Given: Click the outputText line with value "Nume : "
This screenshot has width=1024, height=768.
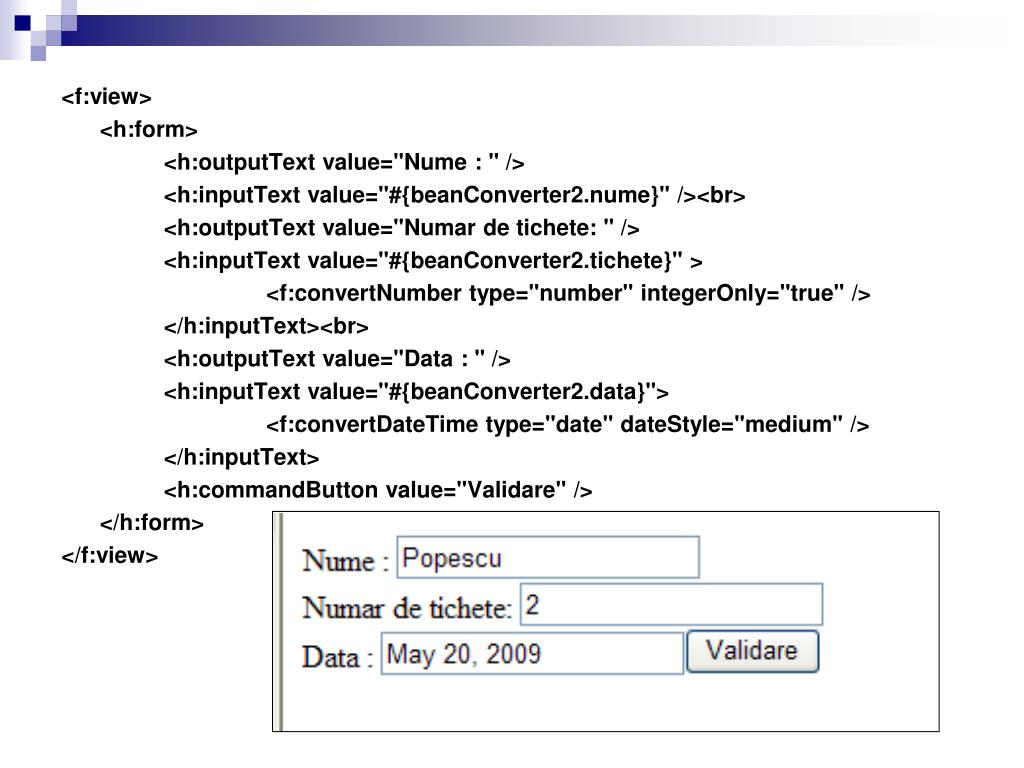Looking at the screenshot, I should click(344, 163).
